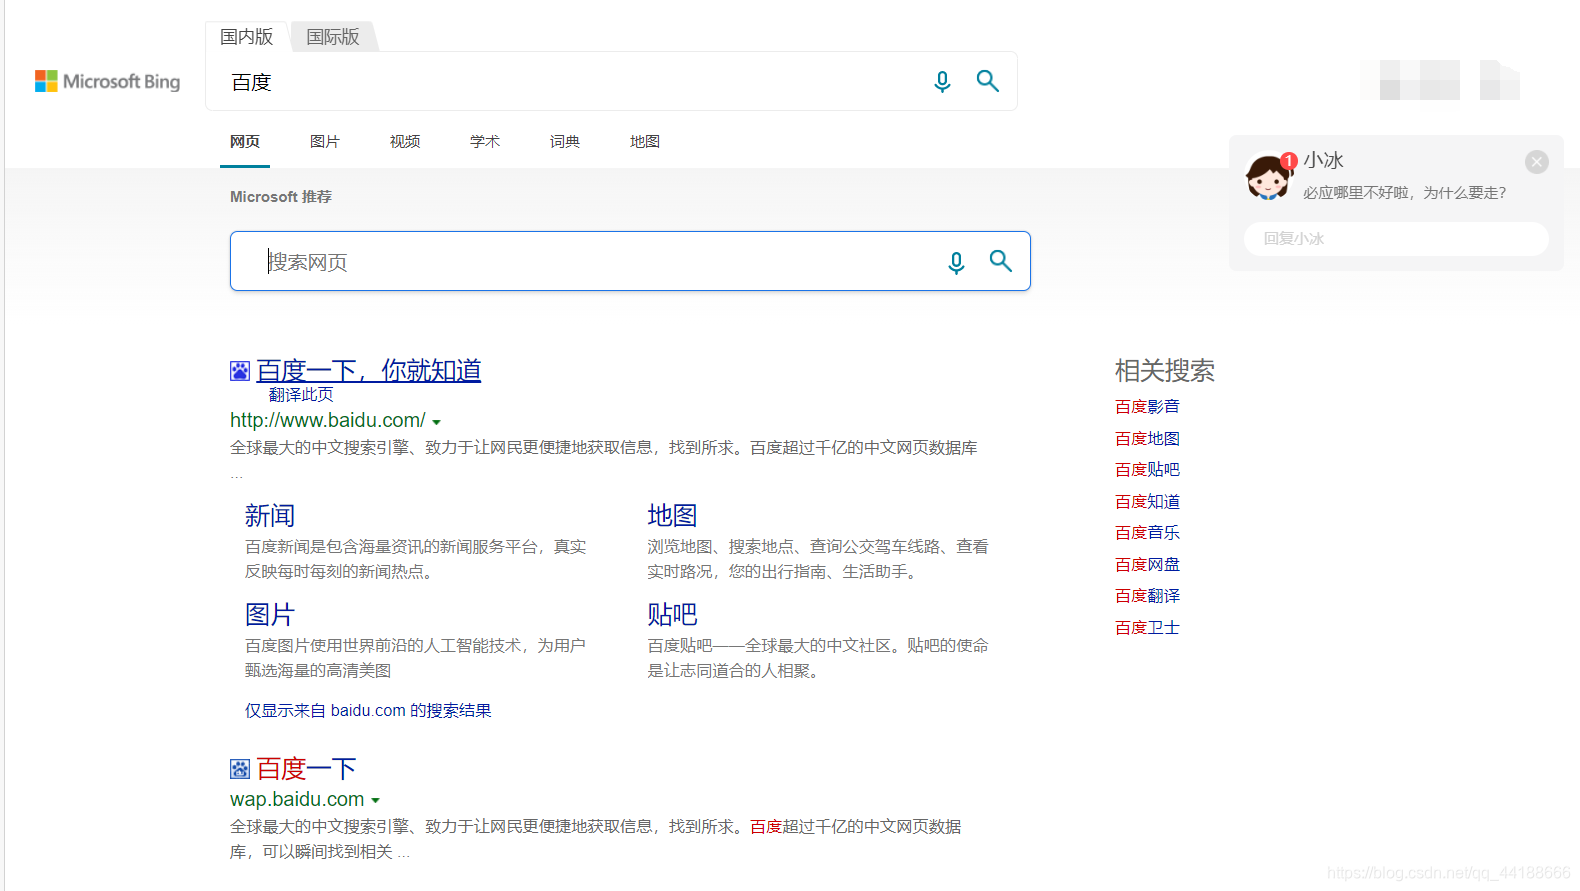Select the 网页 search category

point(245,142)
